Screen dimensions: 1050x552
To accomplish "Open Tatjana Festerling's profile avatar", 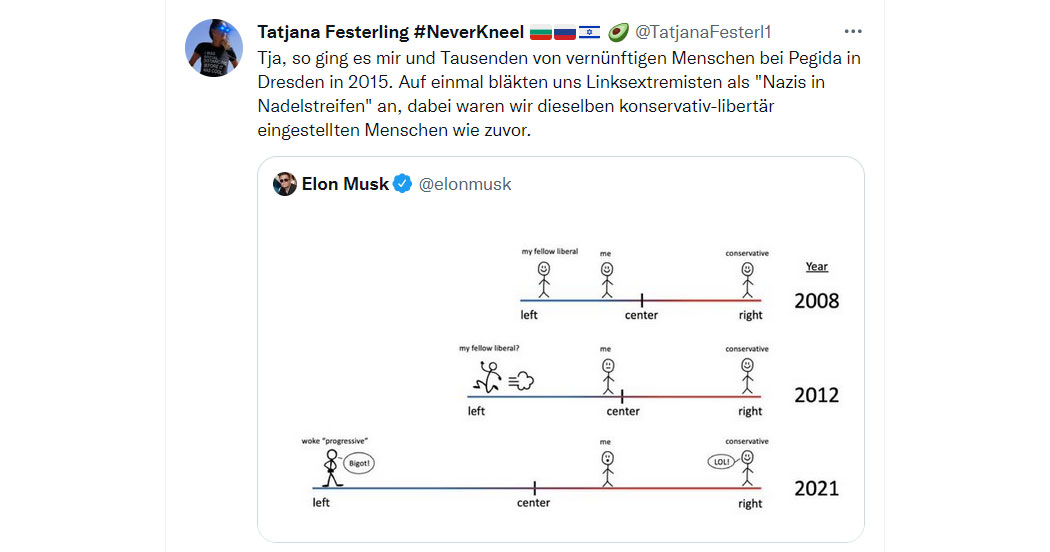I will point(214,48).
